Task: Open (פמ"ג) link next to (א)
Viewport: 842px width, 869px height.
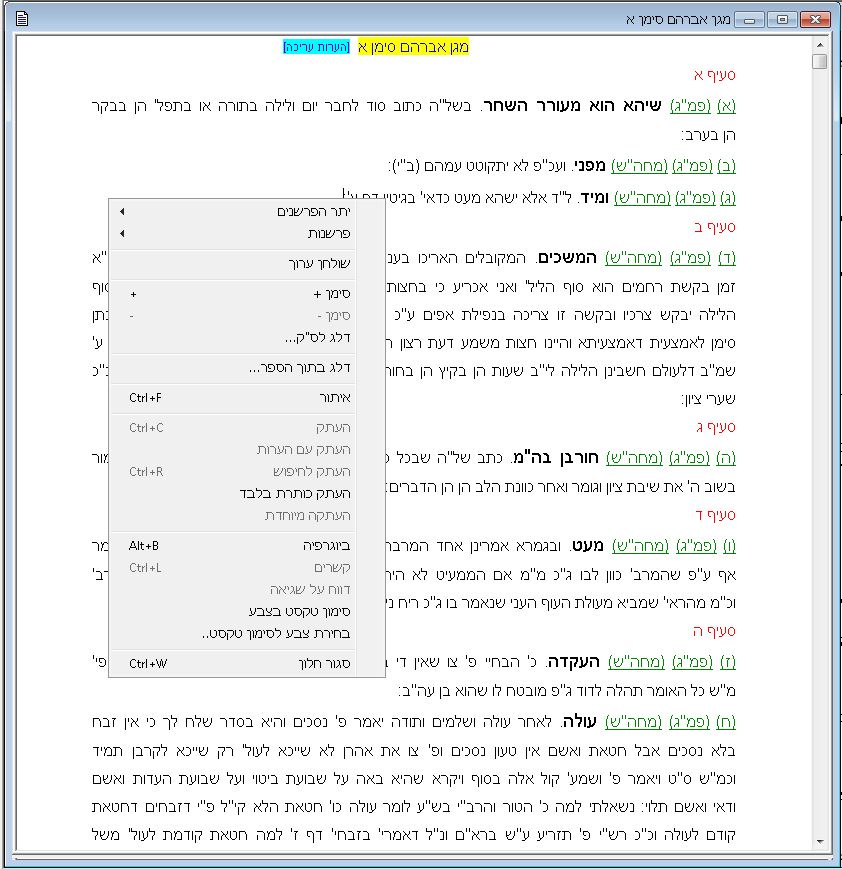Action: point(690,105)
